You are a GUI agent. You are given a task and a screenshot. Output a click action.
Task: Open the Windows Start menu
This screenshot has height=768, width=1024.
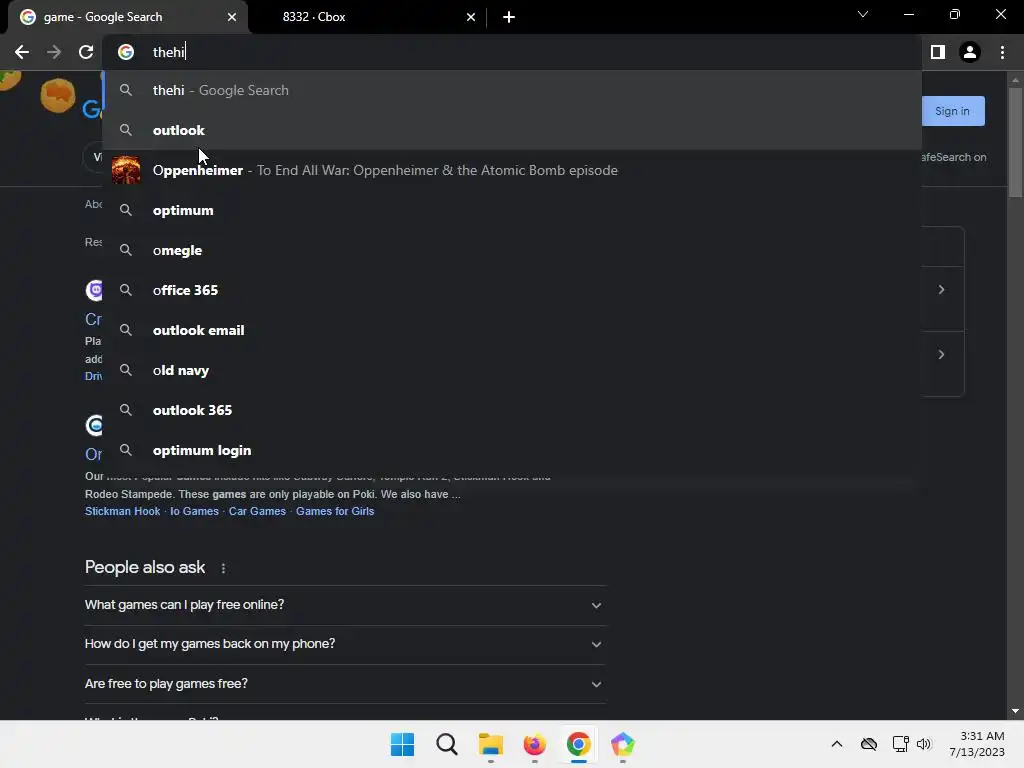pos(402,744)
